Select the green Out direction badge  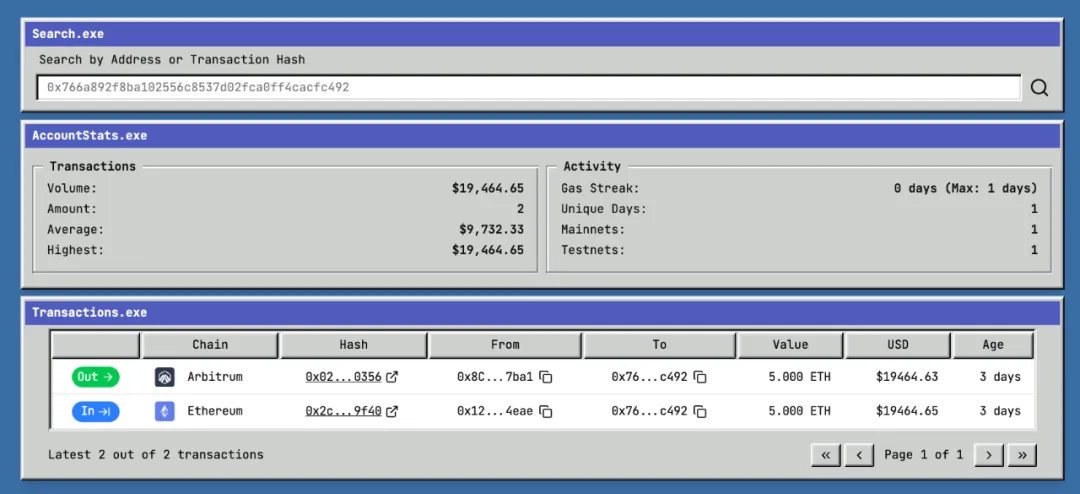pyautogui.click(x=95, y=377)
